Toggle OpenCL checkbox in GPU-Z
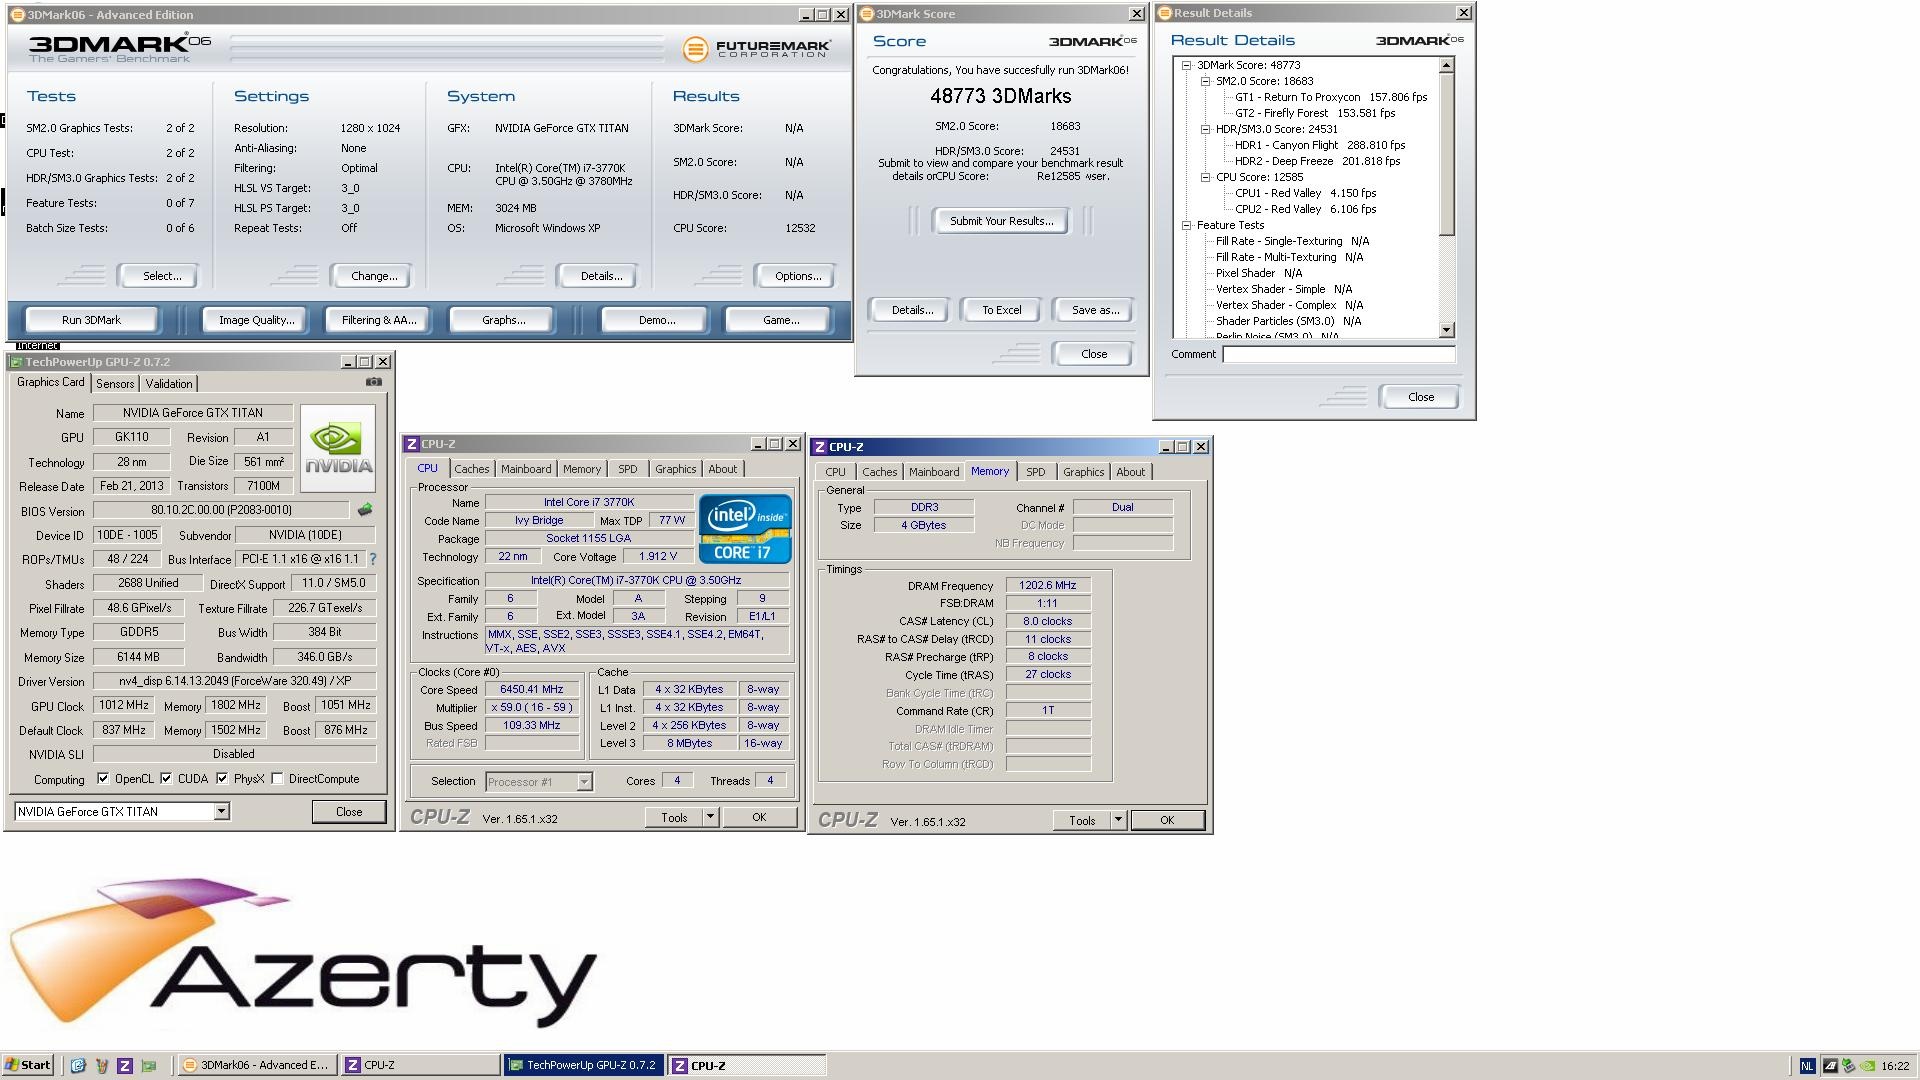The image size is (1920, 1080). point(103,779)
